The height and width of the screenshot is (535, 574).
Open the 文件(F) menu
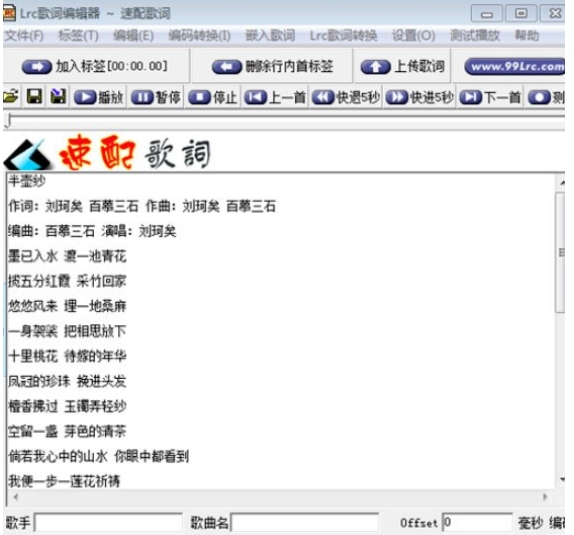click(x=24, y=36)
